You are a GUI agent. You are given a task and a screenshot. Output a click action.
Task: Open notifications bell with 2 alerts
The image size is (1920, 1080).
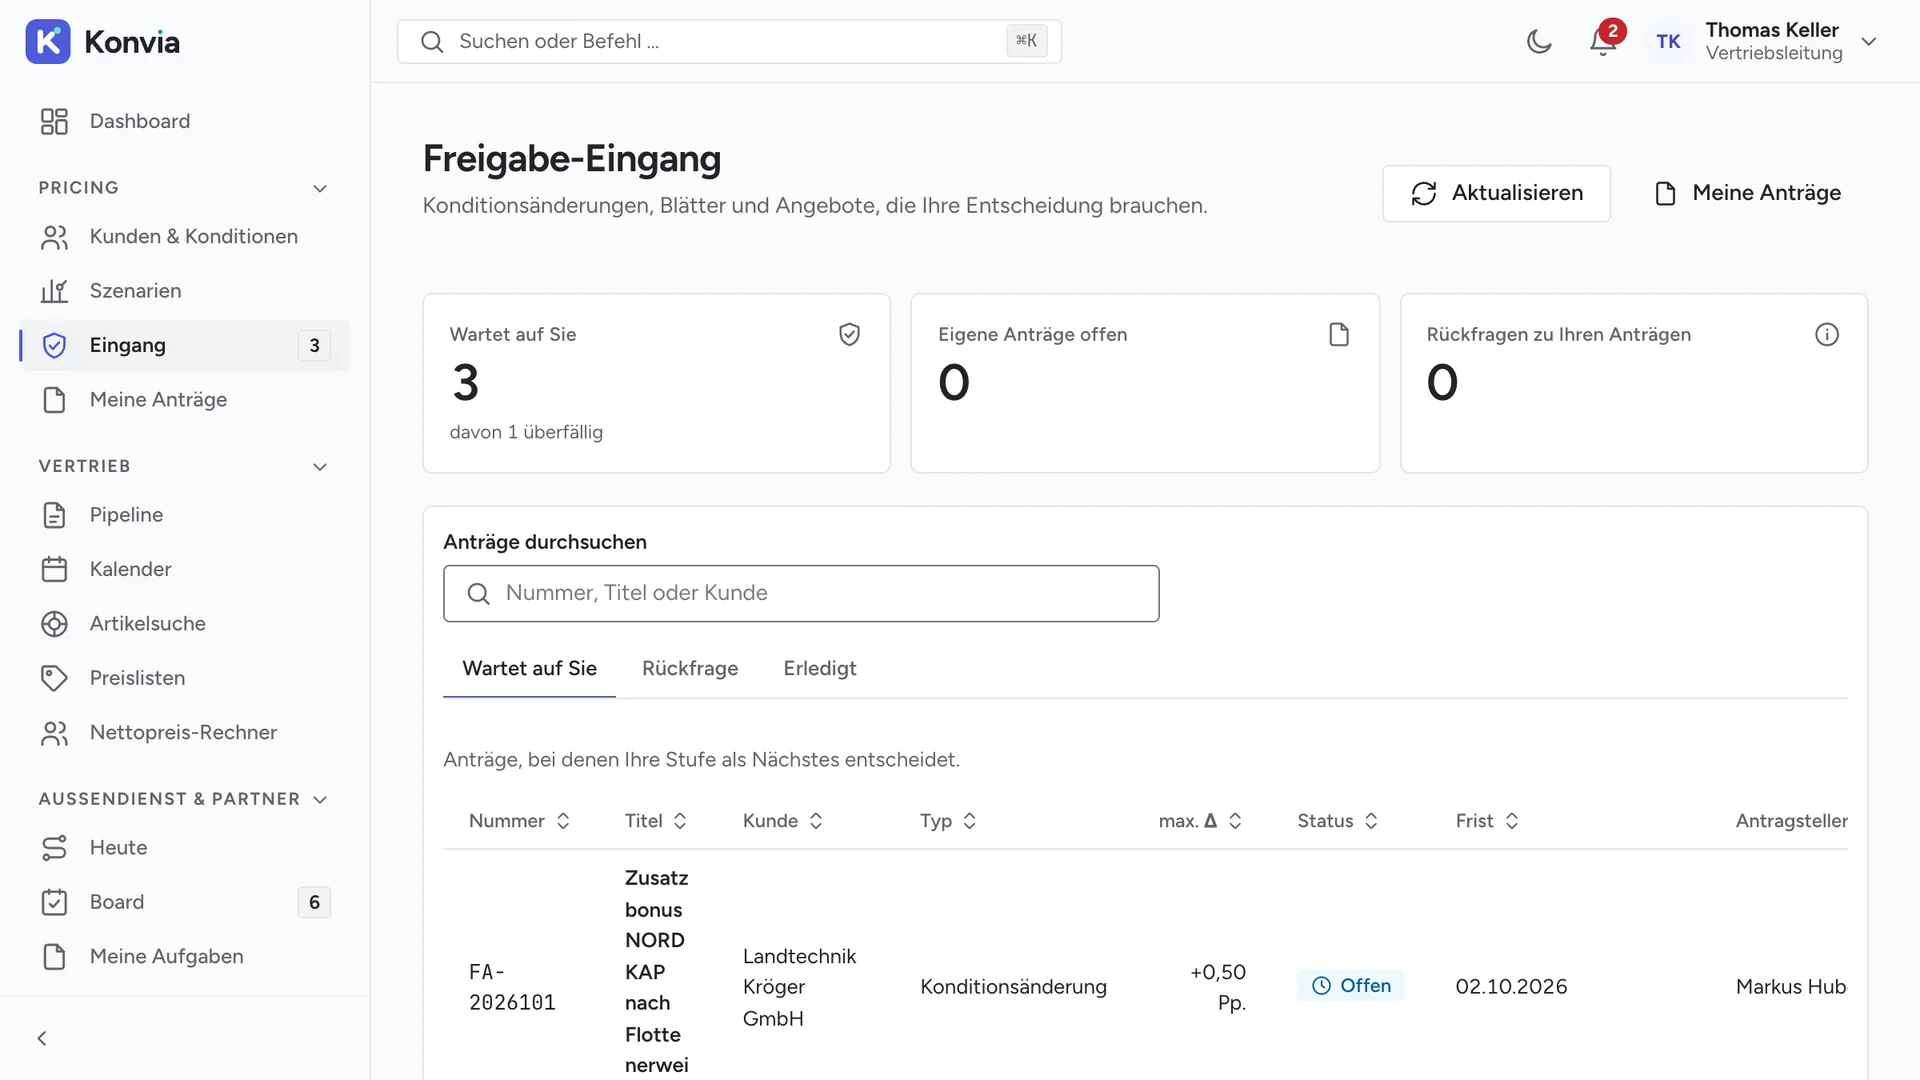(1603, 41)
